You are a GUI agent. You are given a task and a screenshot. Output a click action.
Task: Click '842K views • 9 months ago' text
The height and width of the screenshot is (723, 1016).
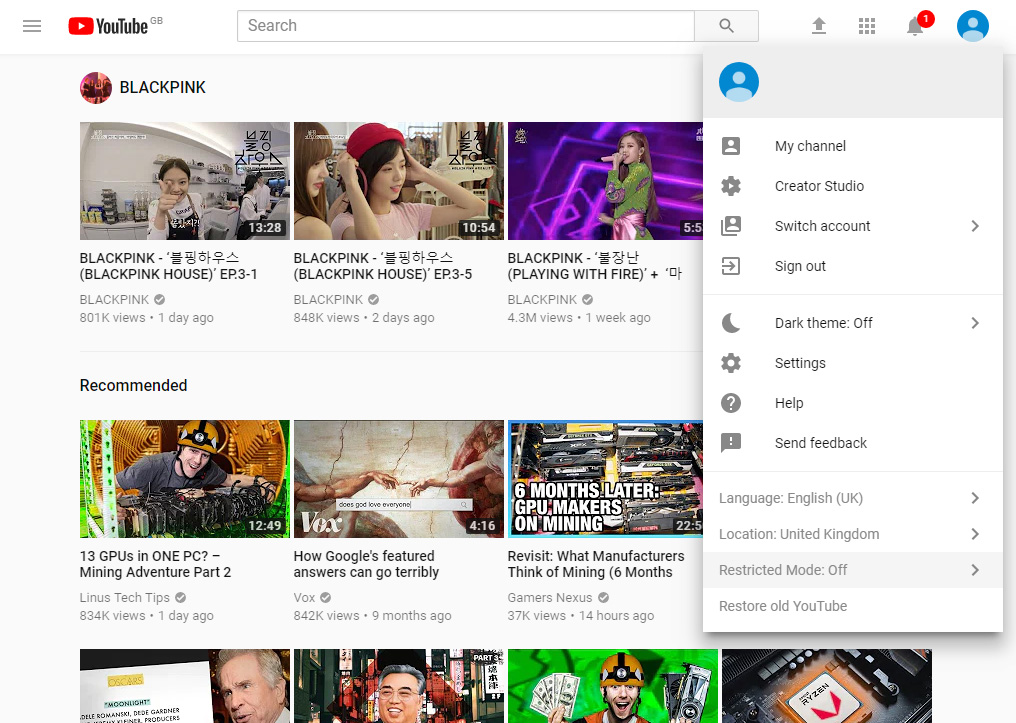373,615
